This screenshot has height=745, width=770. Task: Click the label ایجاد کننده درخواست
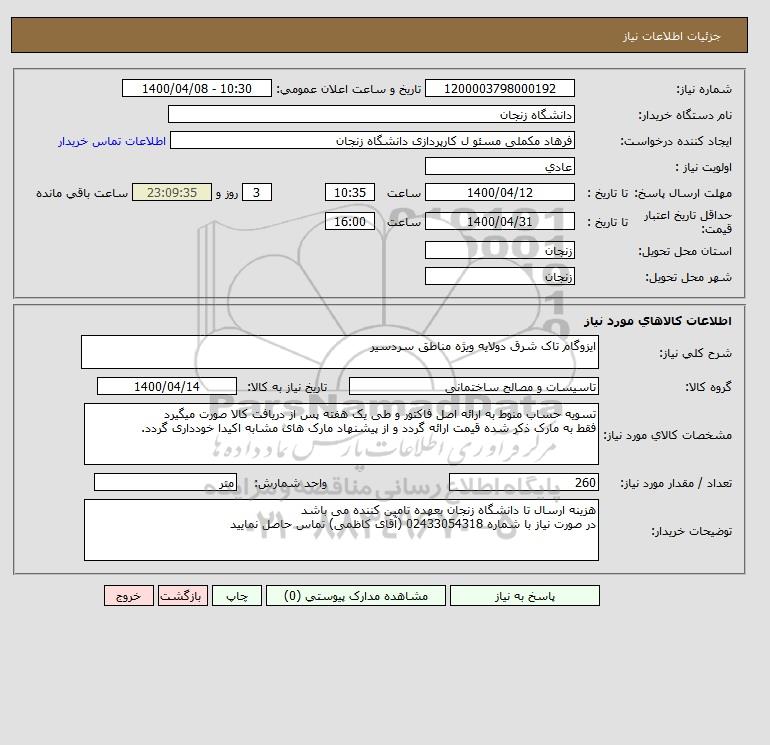[x=676, y=141]
